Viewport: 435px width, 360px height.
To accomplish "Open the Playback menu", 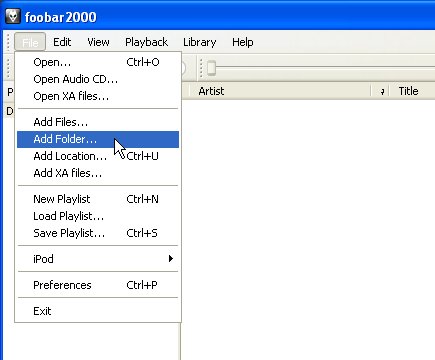I will click(146, 42).
